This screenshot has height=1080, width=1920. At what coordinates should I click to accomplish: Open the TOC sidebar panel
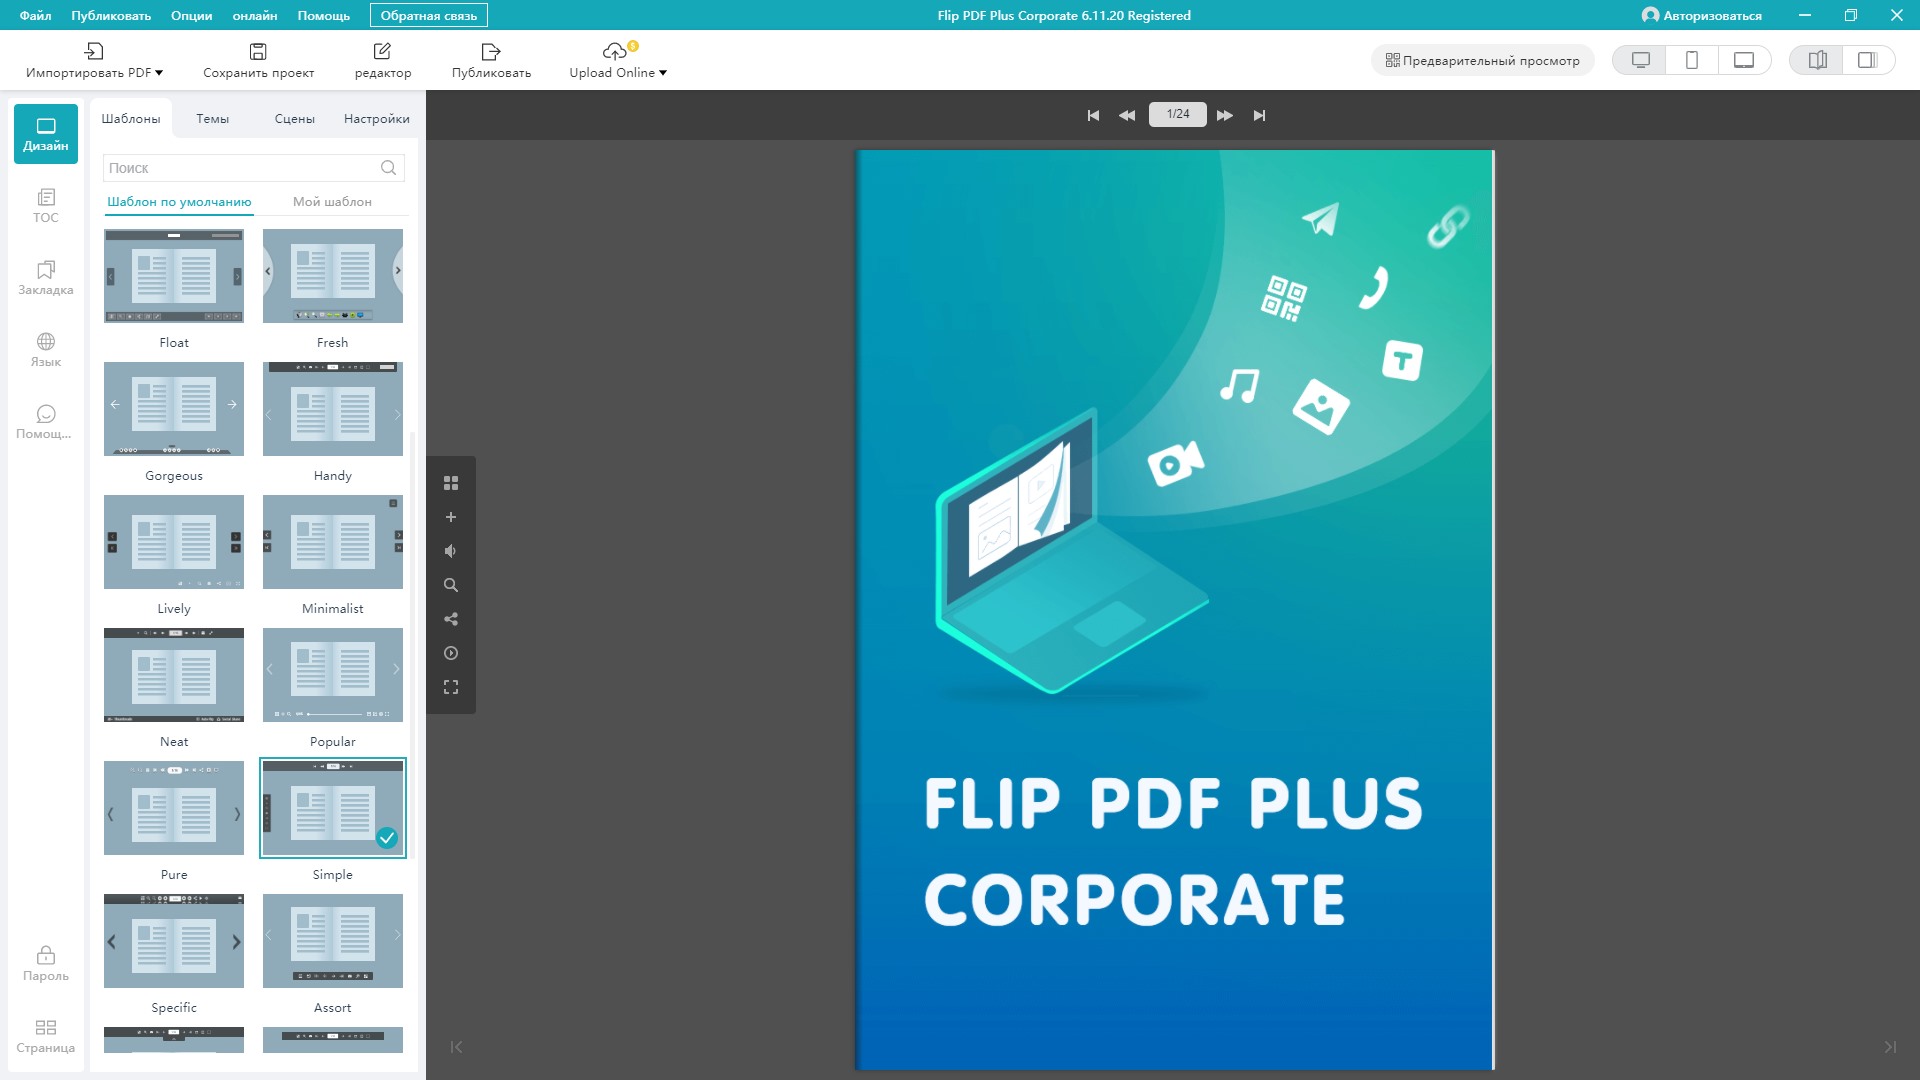click(x=46, y=205)
